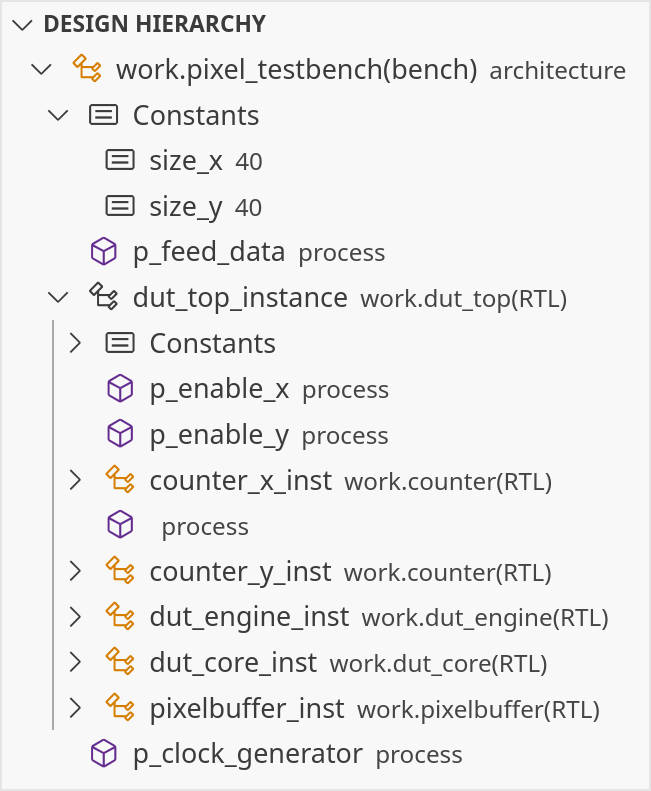Image resolution: width=651 pixels, height=791 pixels.
Task: Click the cube icon beside p_feed_data
Action: [104, 252]
